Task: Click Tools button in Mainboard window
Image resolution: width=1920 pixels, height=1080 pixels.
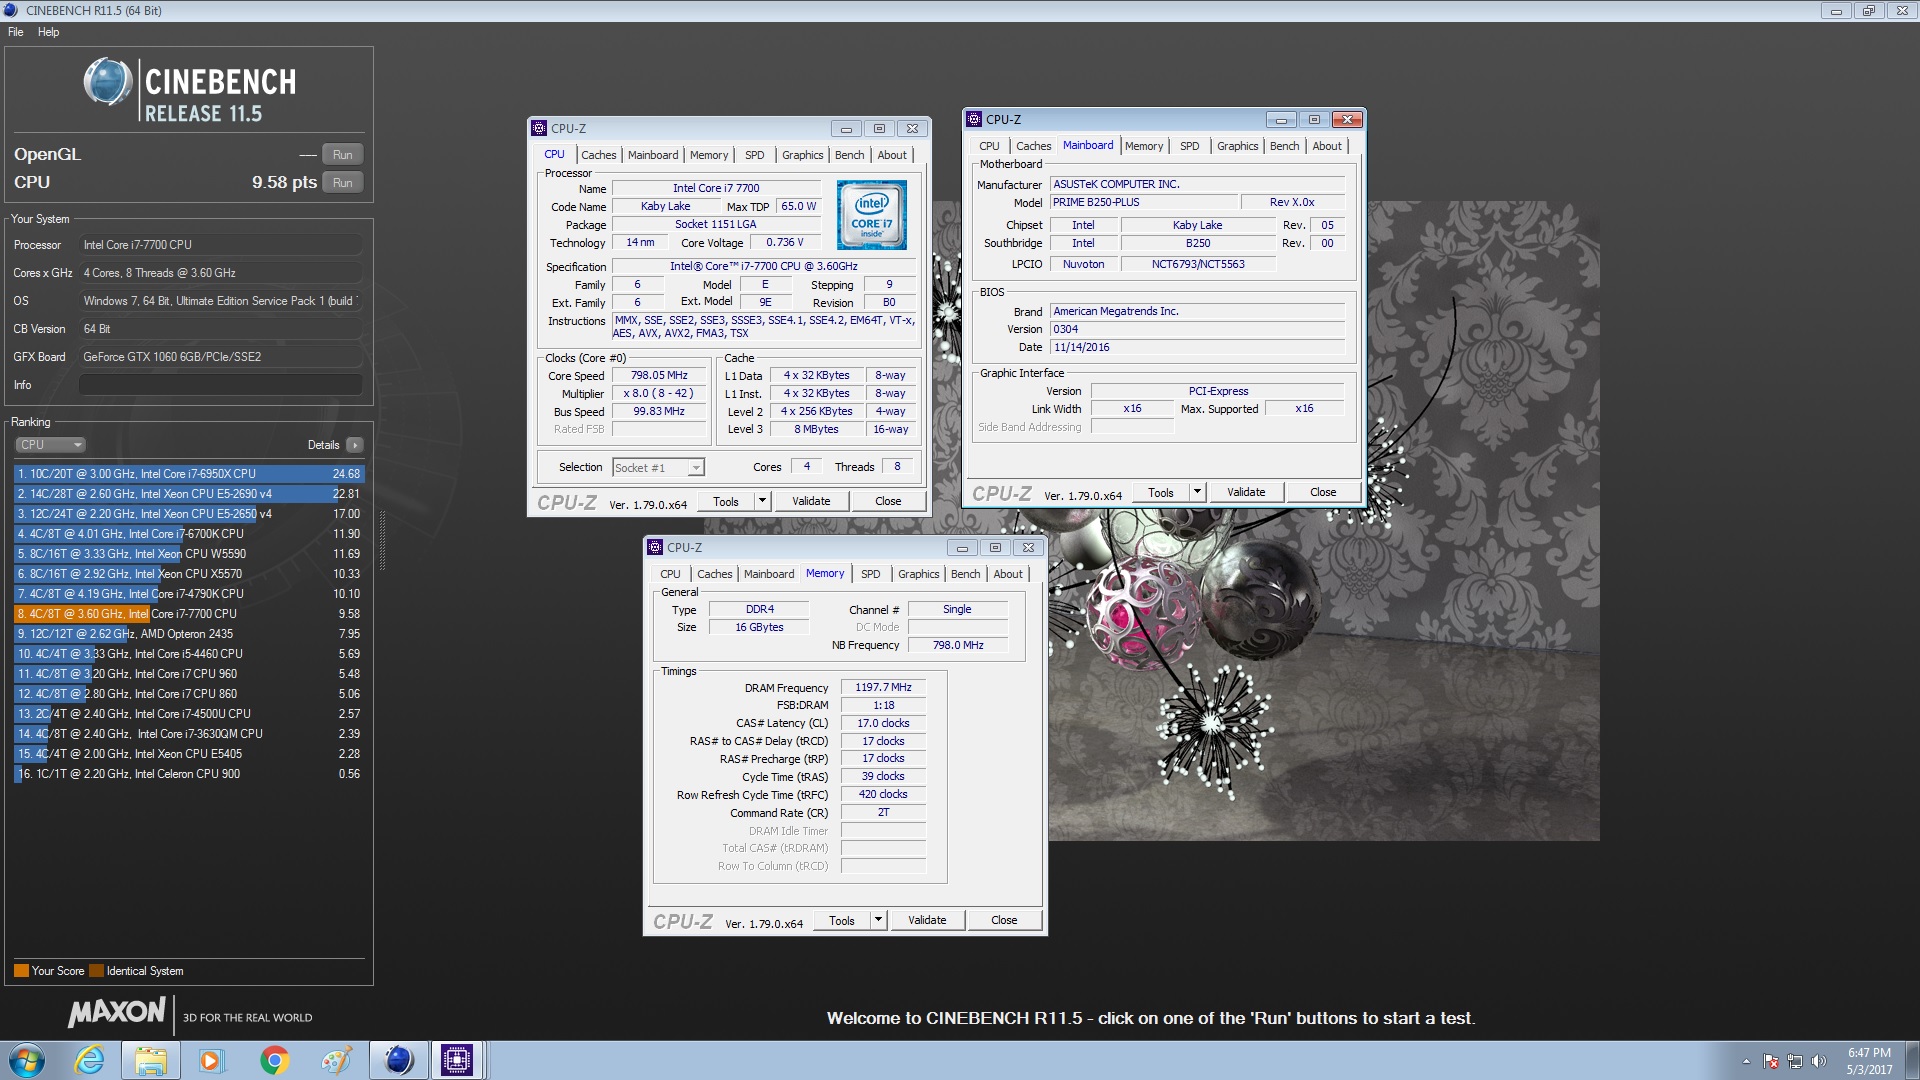Action: click(x=1161, y=493)
